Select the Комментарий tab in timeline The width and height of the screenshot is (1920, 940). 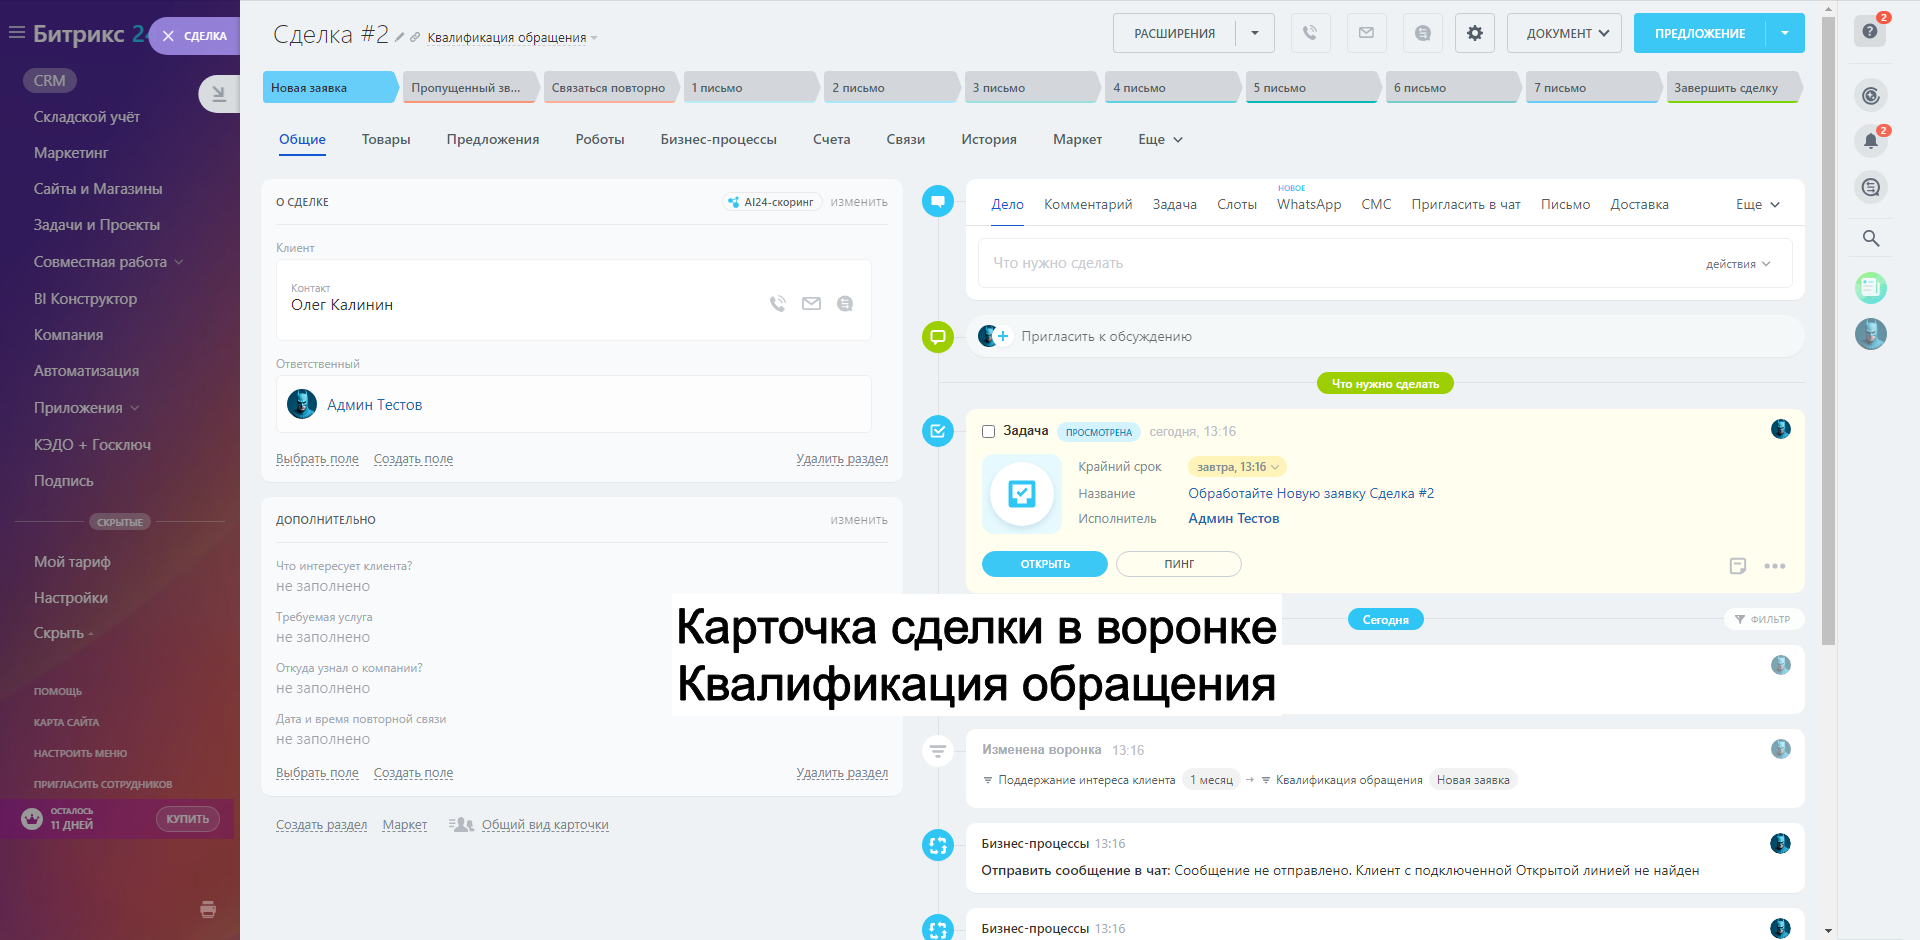click(1087, 204)
